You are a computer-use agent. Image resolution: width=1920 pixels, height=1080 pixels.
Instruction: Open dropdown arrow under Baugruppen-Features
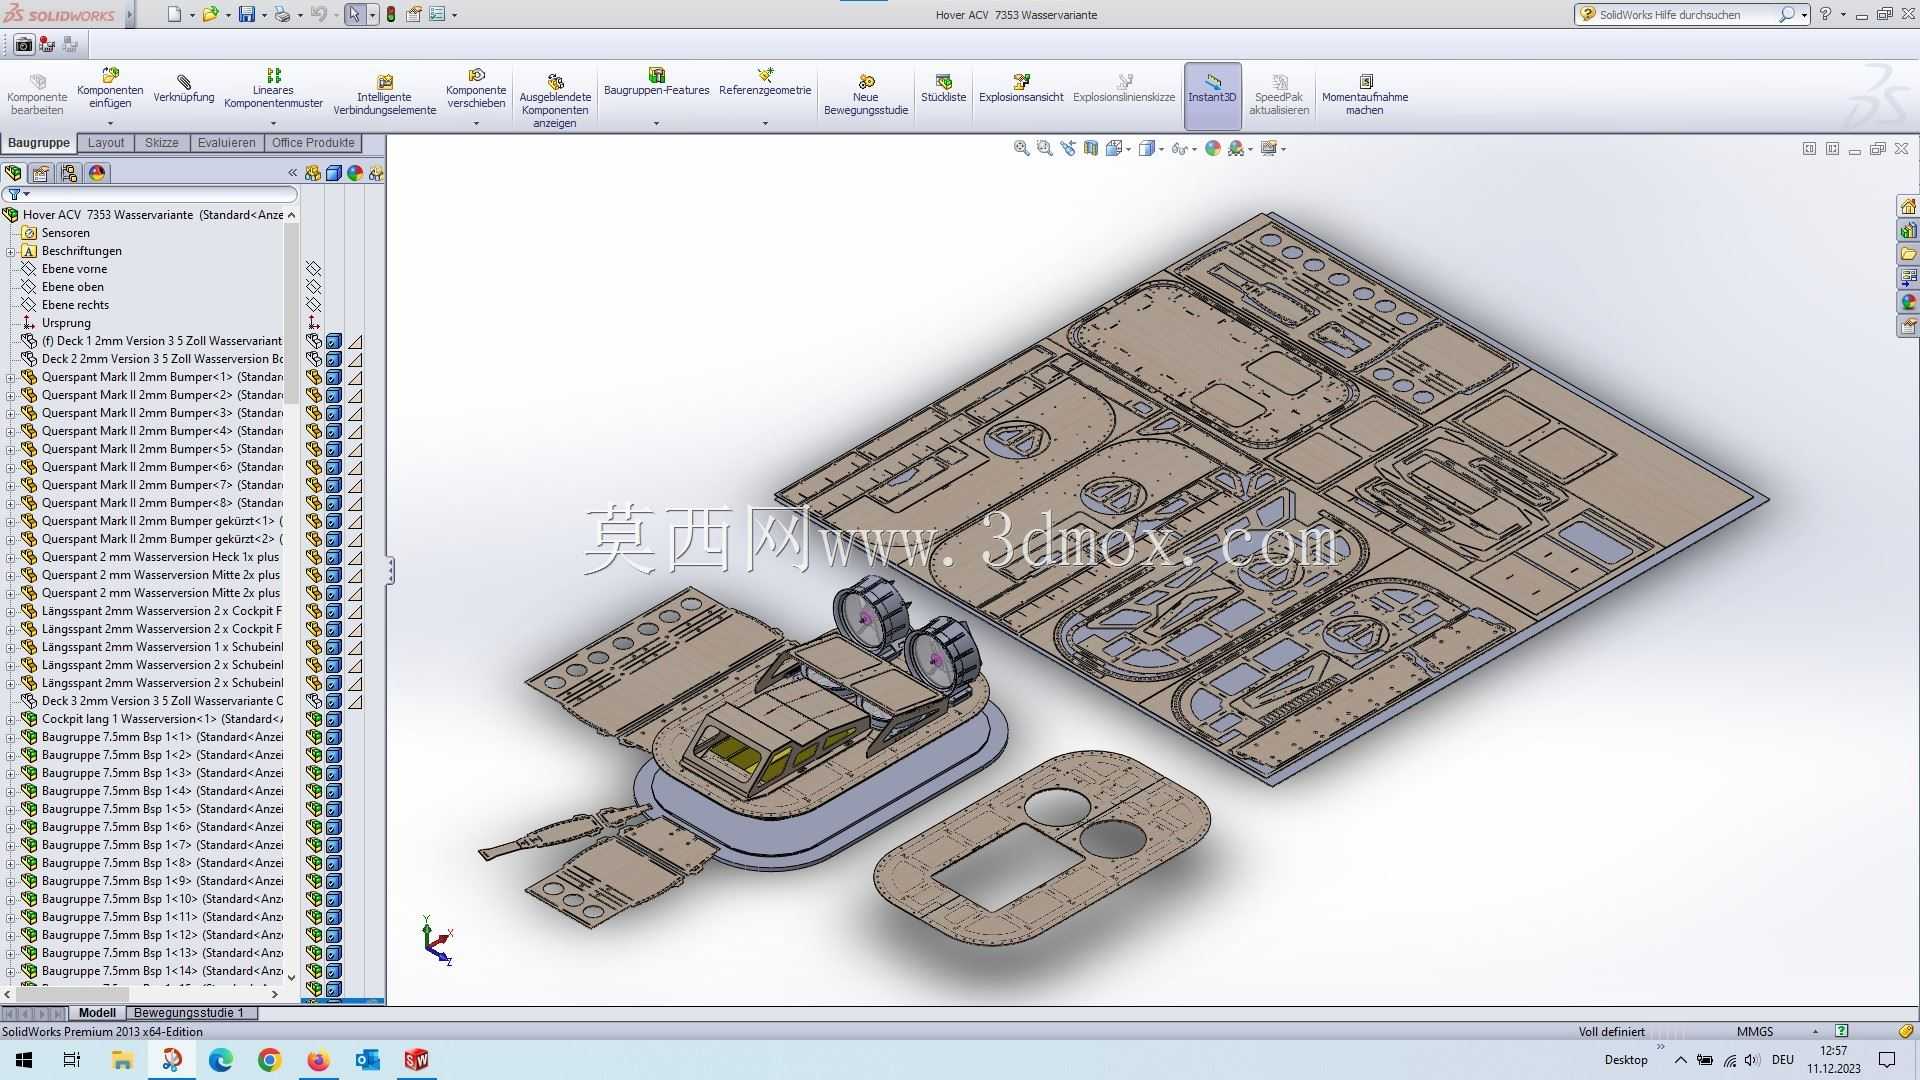(x=656, y=123)
